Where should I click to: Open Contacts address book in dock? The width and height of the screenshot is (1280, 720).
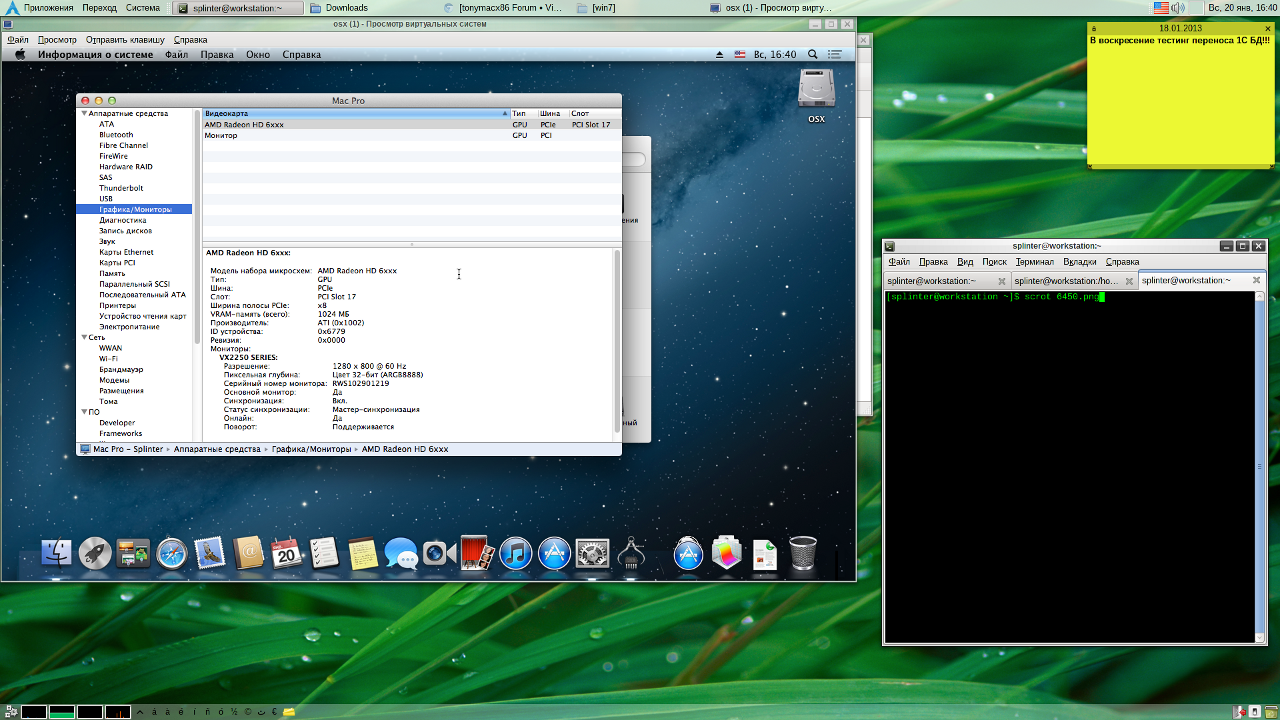coord(248,552)
